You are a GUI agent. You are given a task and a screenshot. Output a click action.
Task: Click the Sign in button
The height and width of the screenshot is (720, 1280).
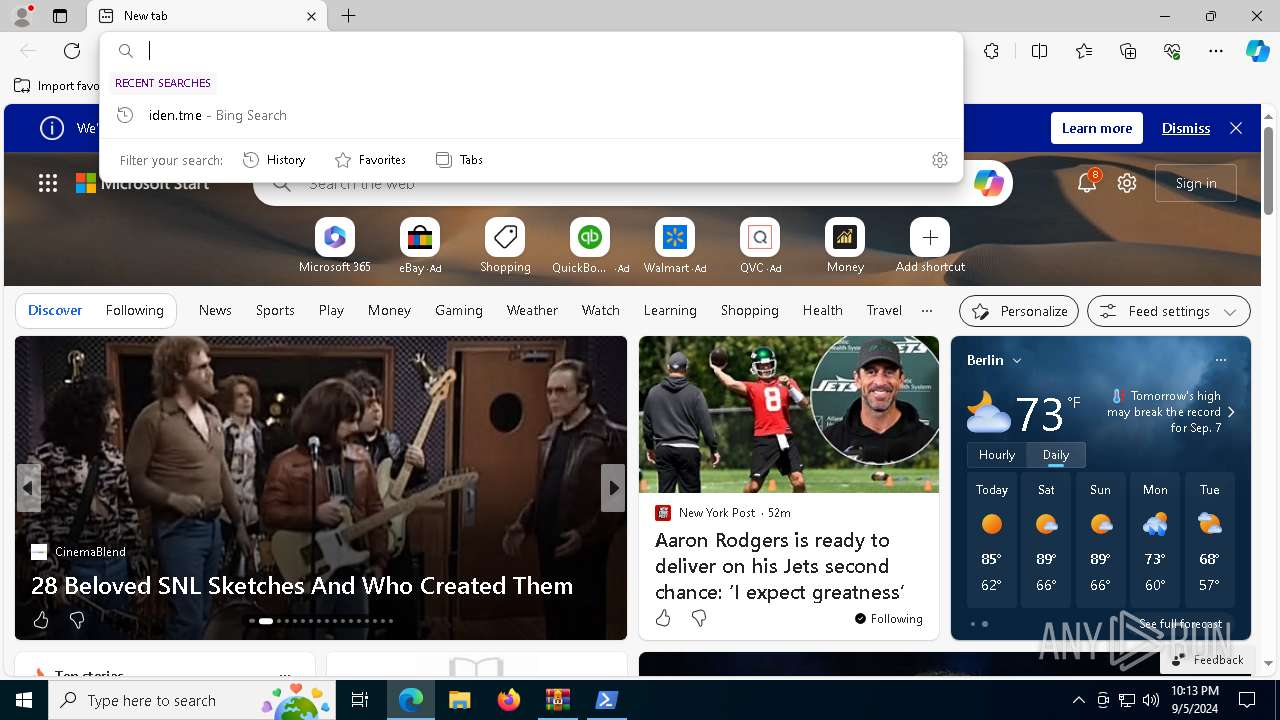click(1196, 183)
